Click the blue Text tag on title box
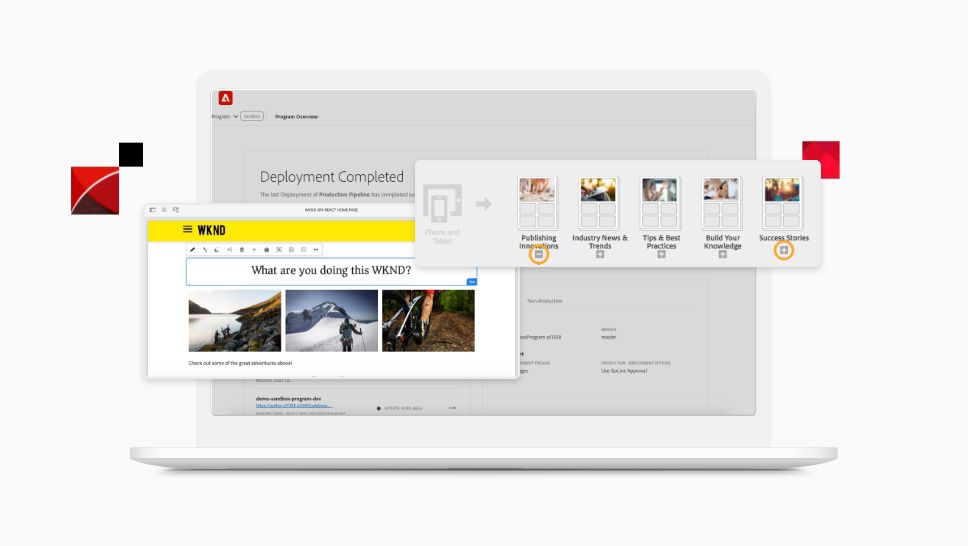 (472, 282)
